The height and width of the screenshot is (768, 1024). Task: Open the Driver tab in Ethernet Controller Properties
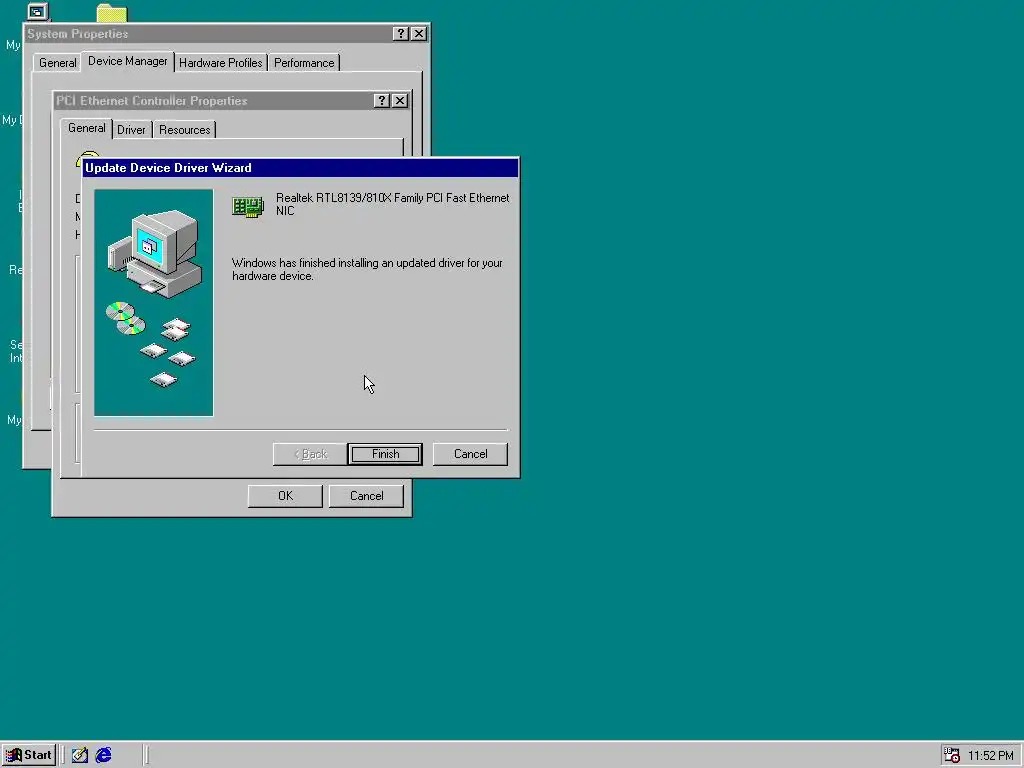coord(131,129)
